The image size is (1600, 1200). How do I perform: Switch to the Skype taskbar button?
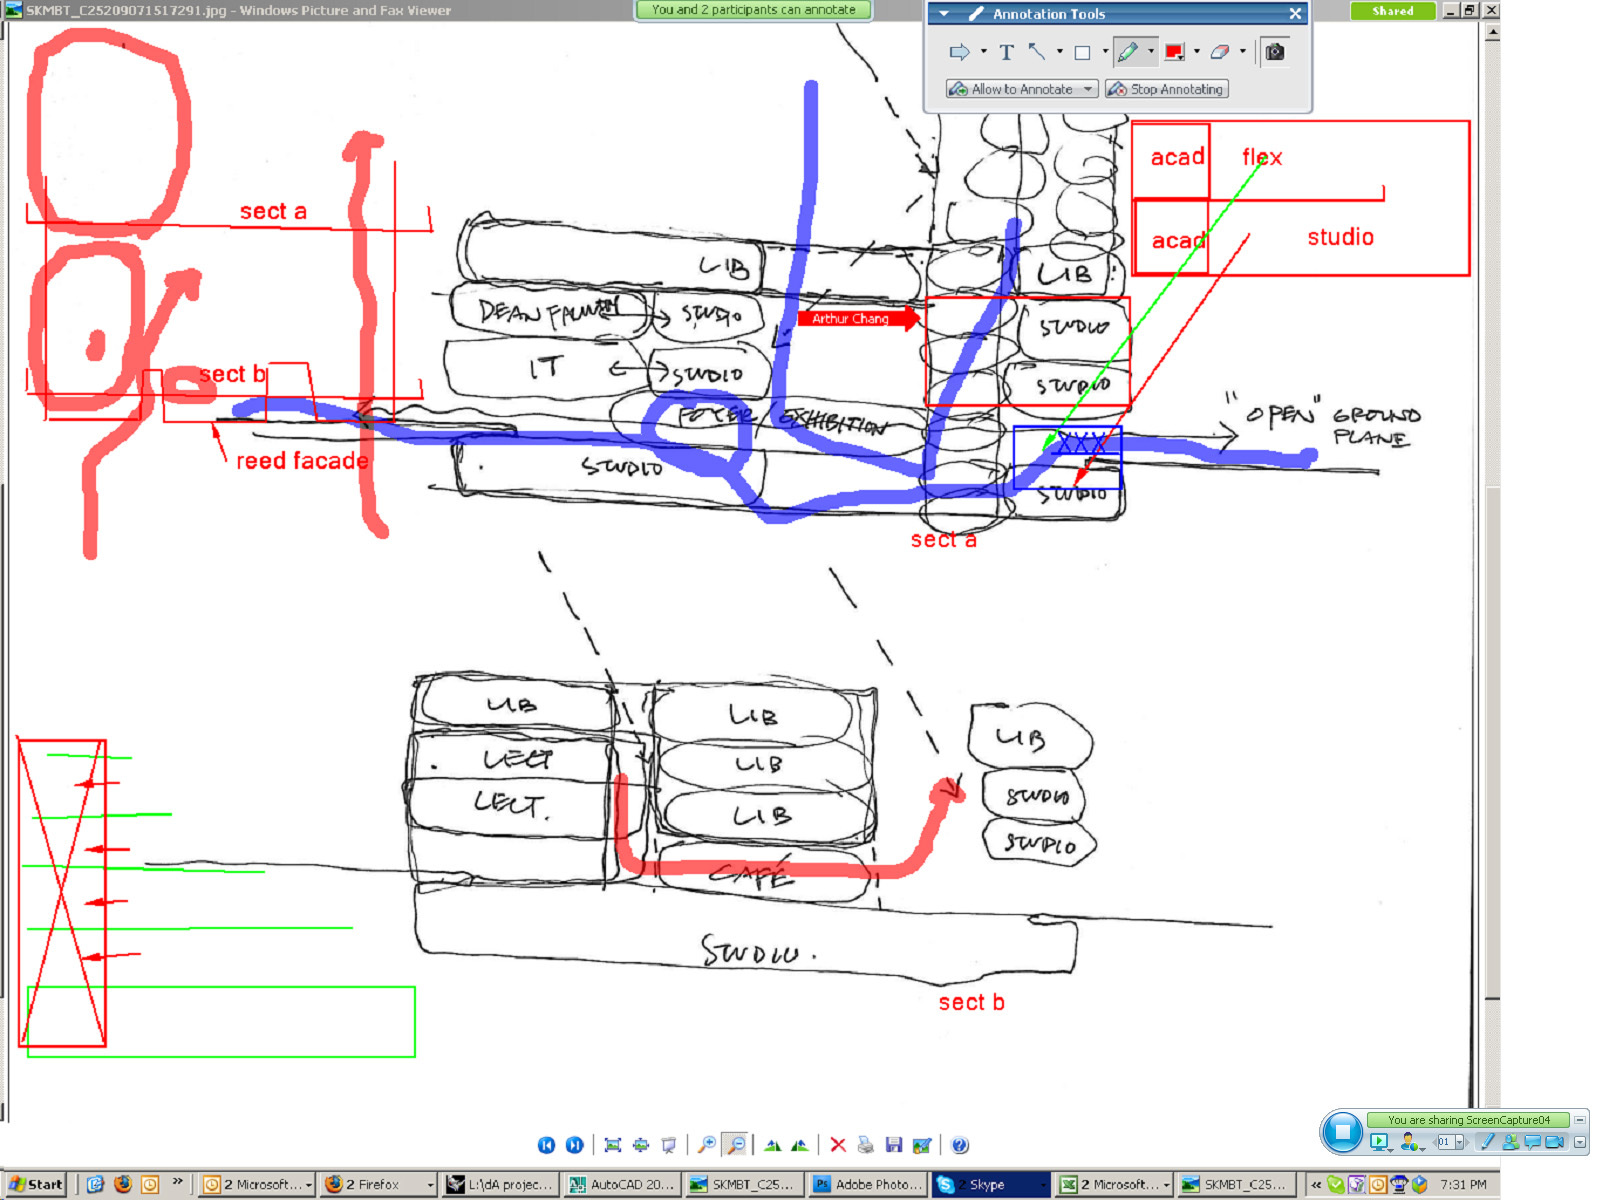(990, 1184)
